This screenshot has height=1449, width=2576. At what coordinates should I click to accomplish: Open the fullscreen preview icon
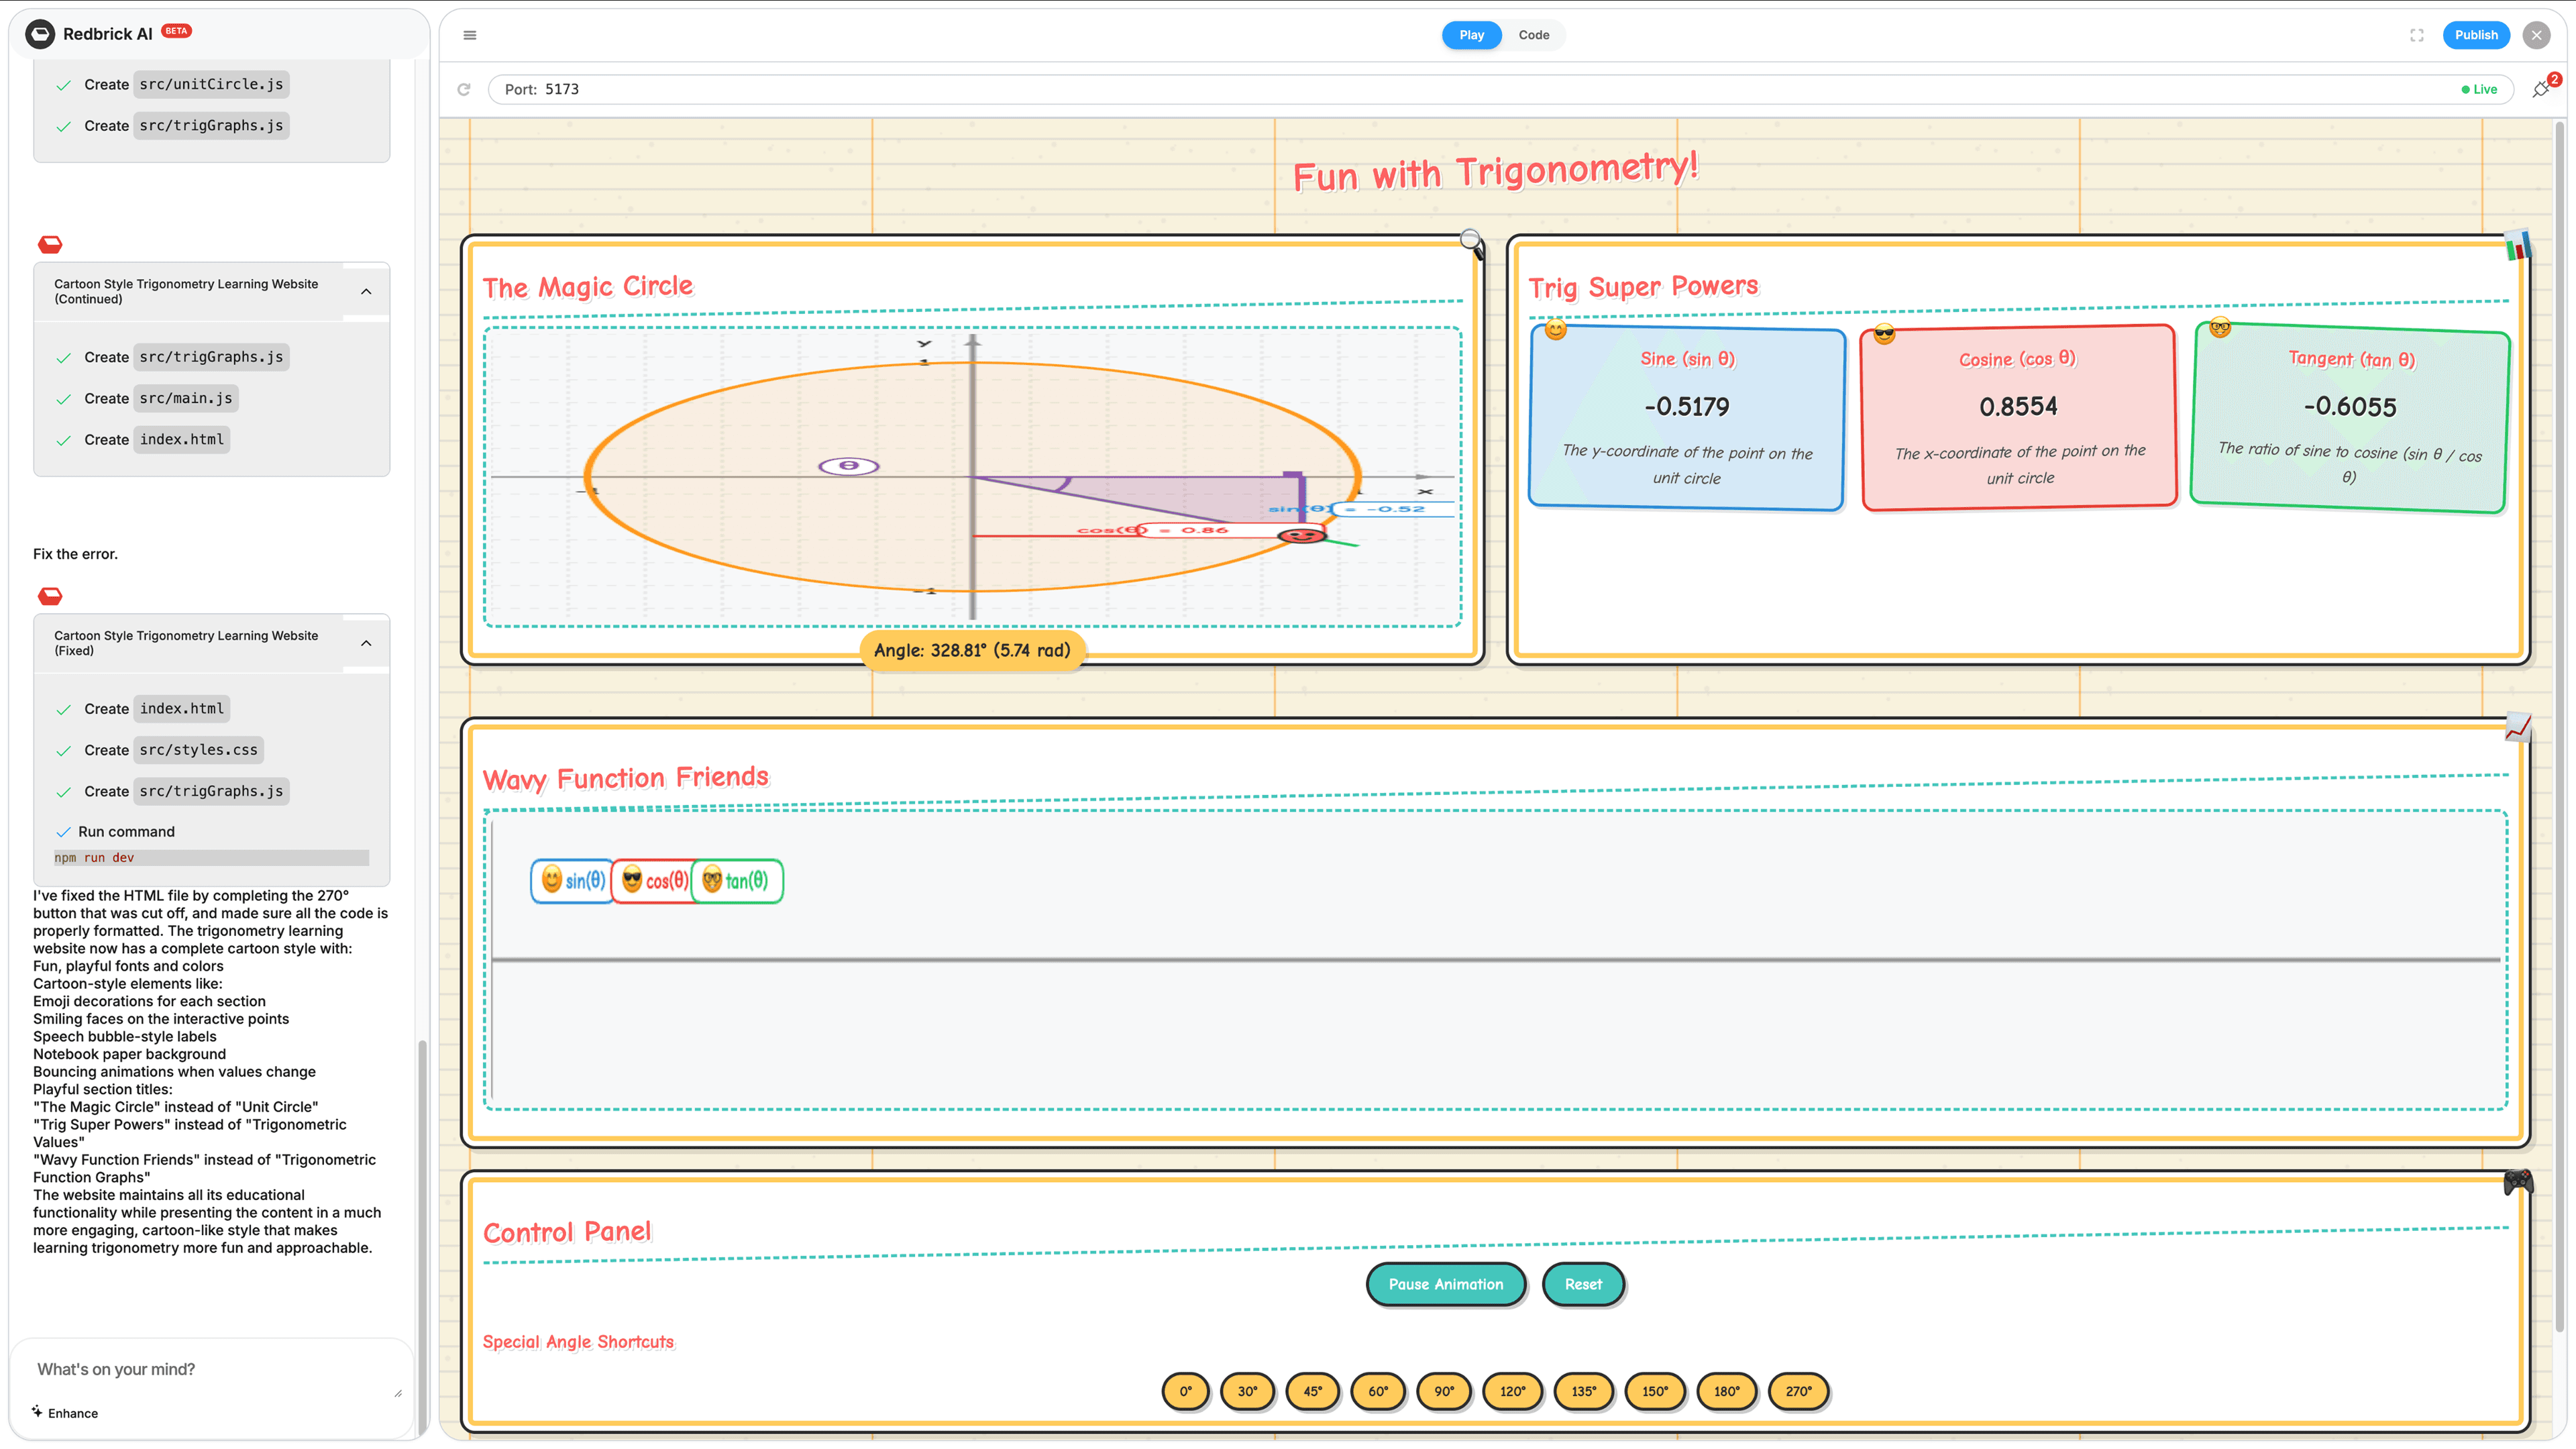pos(2416,35)
